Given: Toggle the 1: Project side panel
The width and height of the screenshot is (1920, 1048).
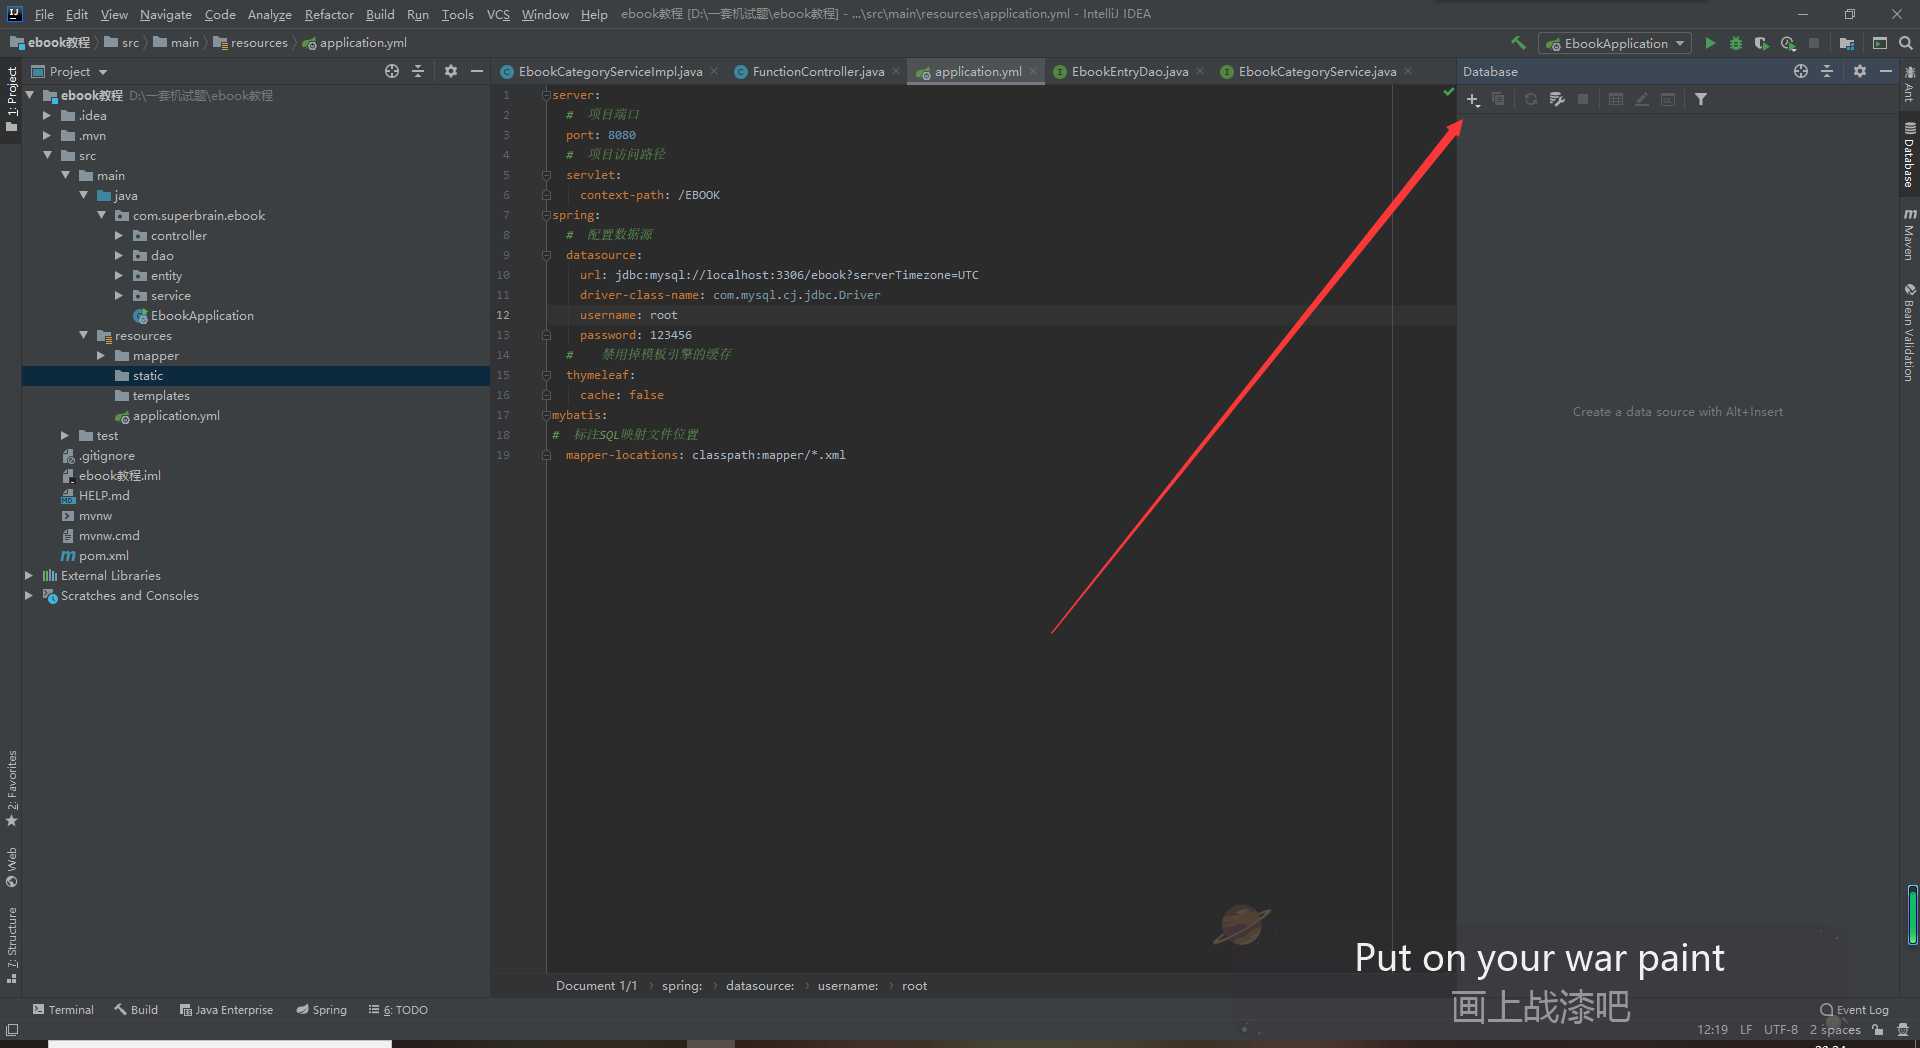Looking at the screenshot, I should (12, 99).
